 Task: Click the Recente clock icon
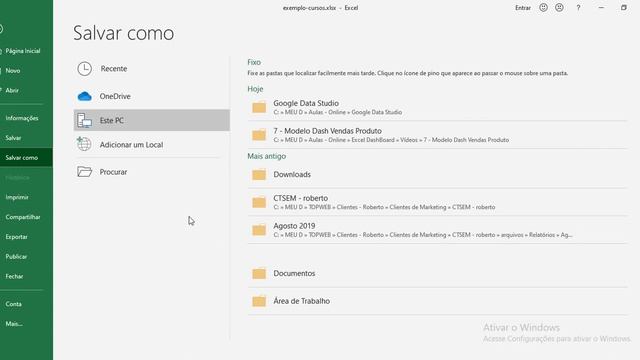point(84,69)
